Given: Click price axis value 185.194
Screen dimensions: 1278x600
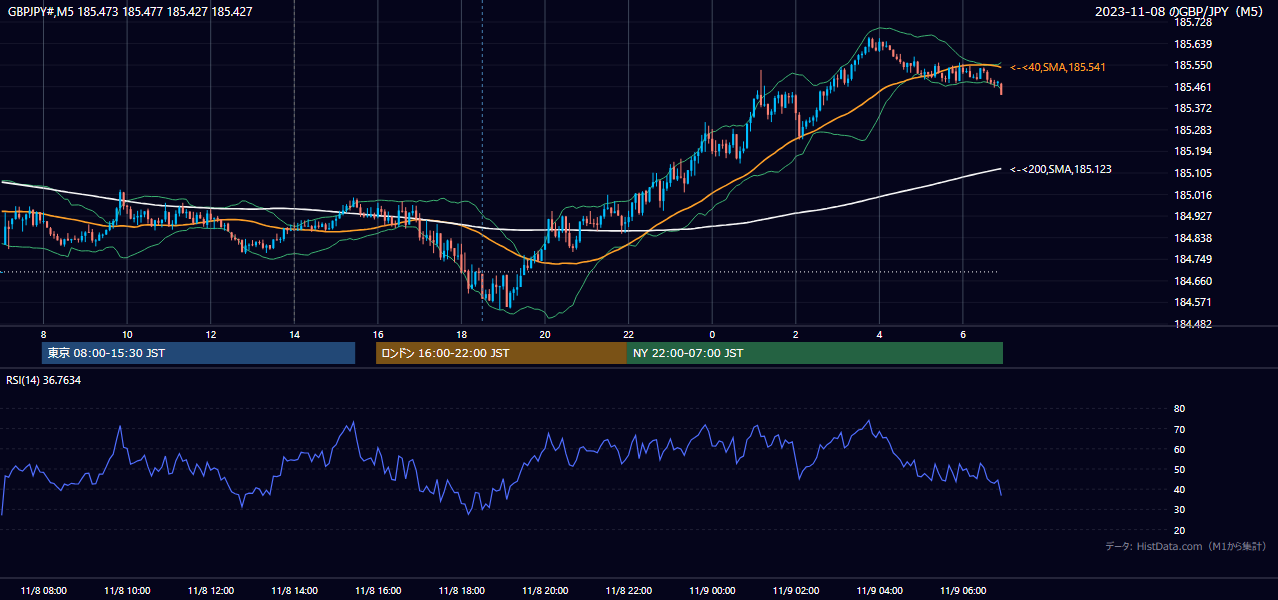Looking at the screenshot, I should point(1193,151).
